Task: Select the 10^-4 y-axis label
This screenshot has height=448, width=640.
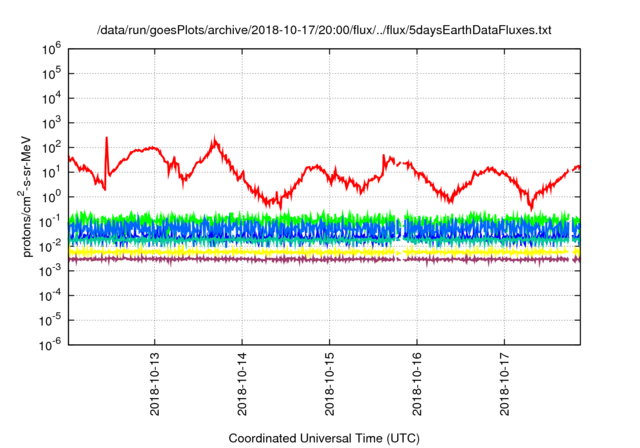Action: click(51, 296)
